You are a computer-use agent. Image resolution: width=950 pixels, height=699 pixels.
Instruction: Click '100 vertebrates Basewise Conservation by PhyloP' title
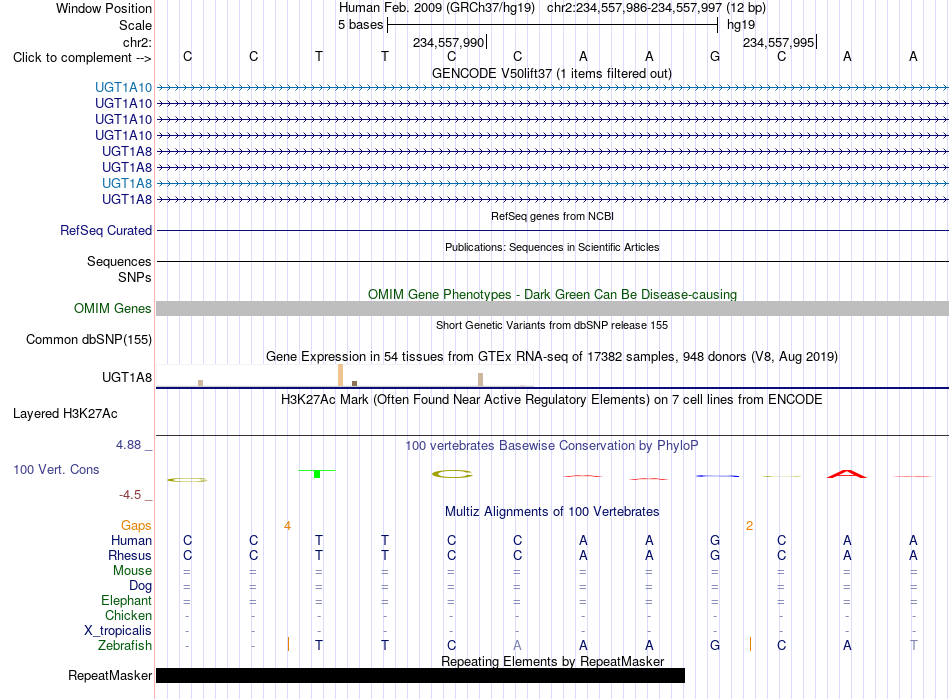click(552, 445)
